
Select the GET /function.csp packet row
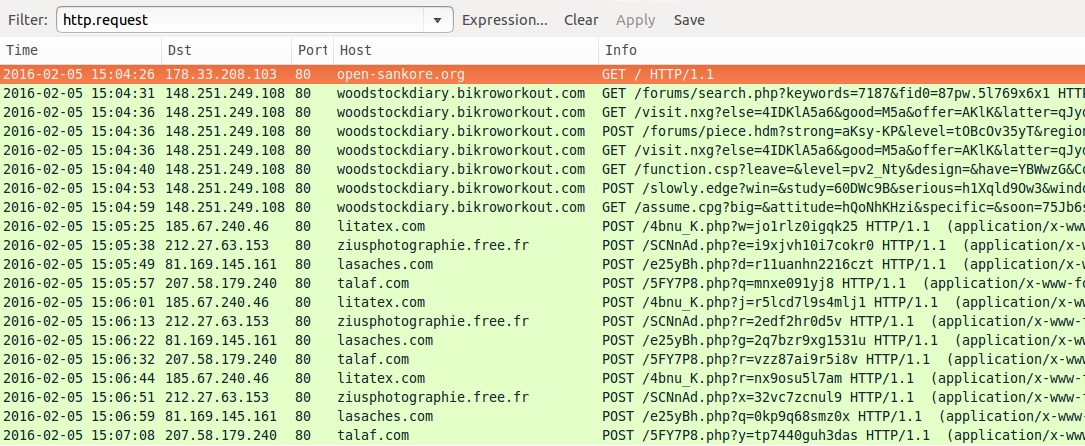(x=542, y=169)
